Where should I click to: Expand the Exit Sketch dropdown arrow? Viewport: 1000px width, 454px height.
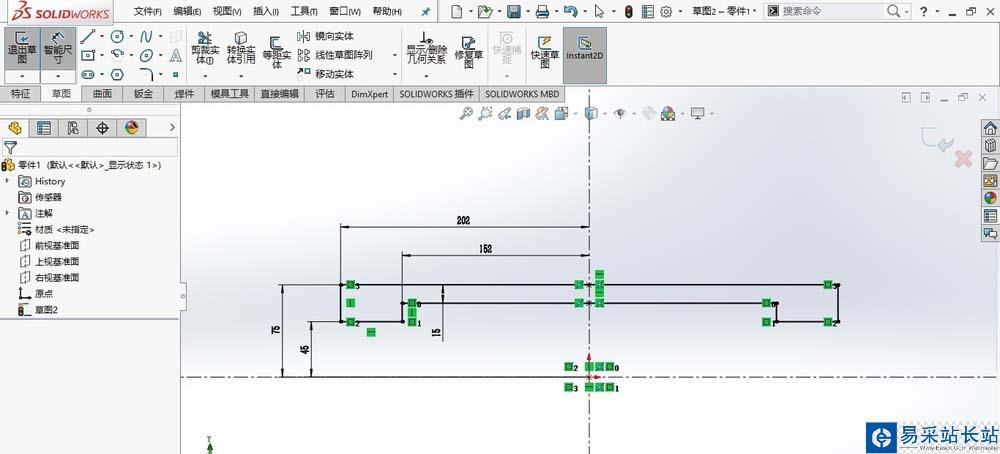pyautogui.click(x=22, y=77)
